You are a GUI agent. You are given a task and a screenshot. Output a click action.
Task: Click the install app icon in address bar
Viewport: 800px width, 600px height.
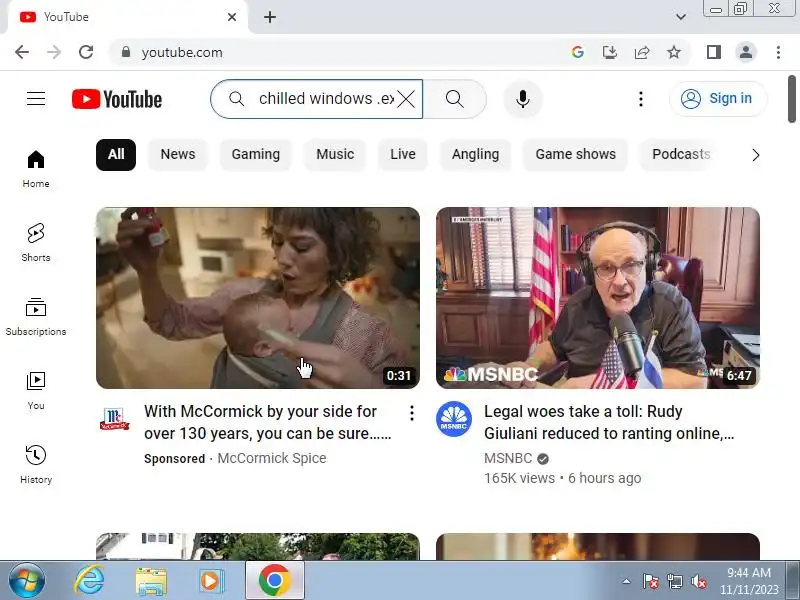[610, 52]
